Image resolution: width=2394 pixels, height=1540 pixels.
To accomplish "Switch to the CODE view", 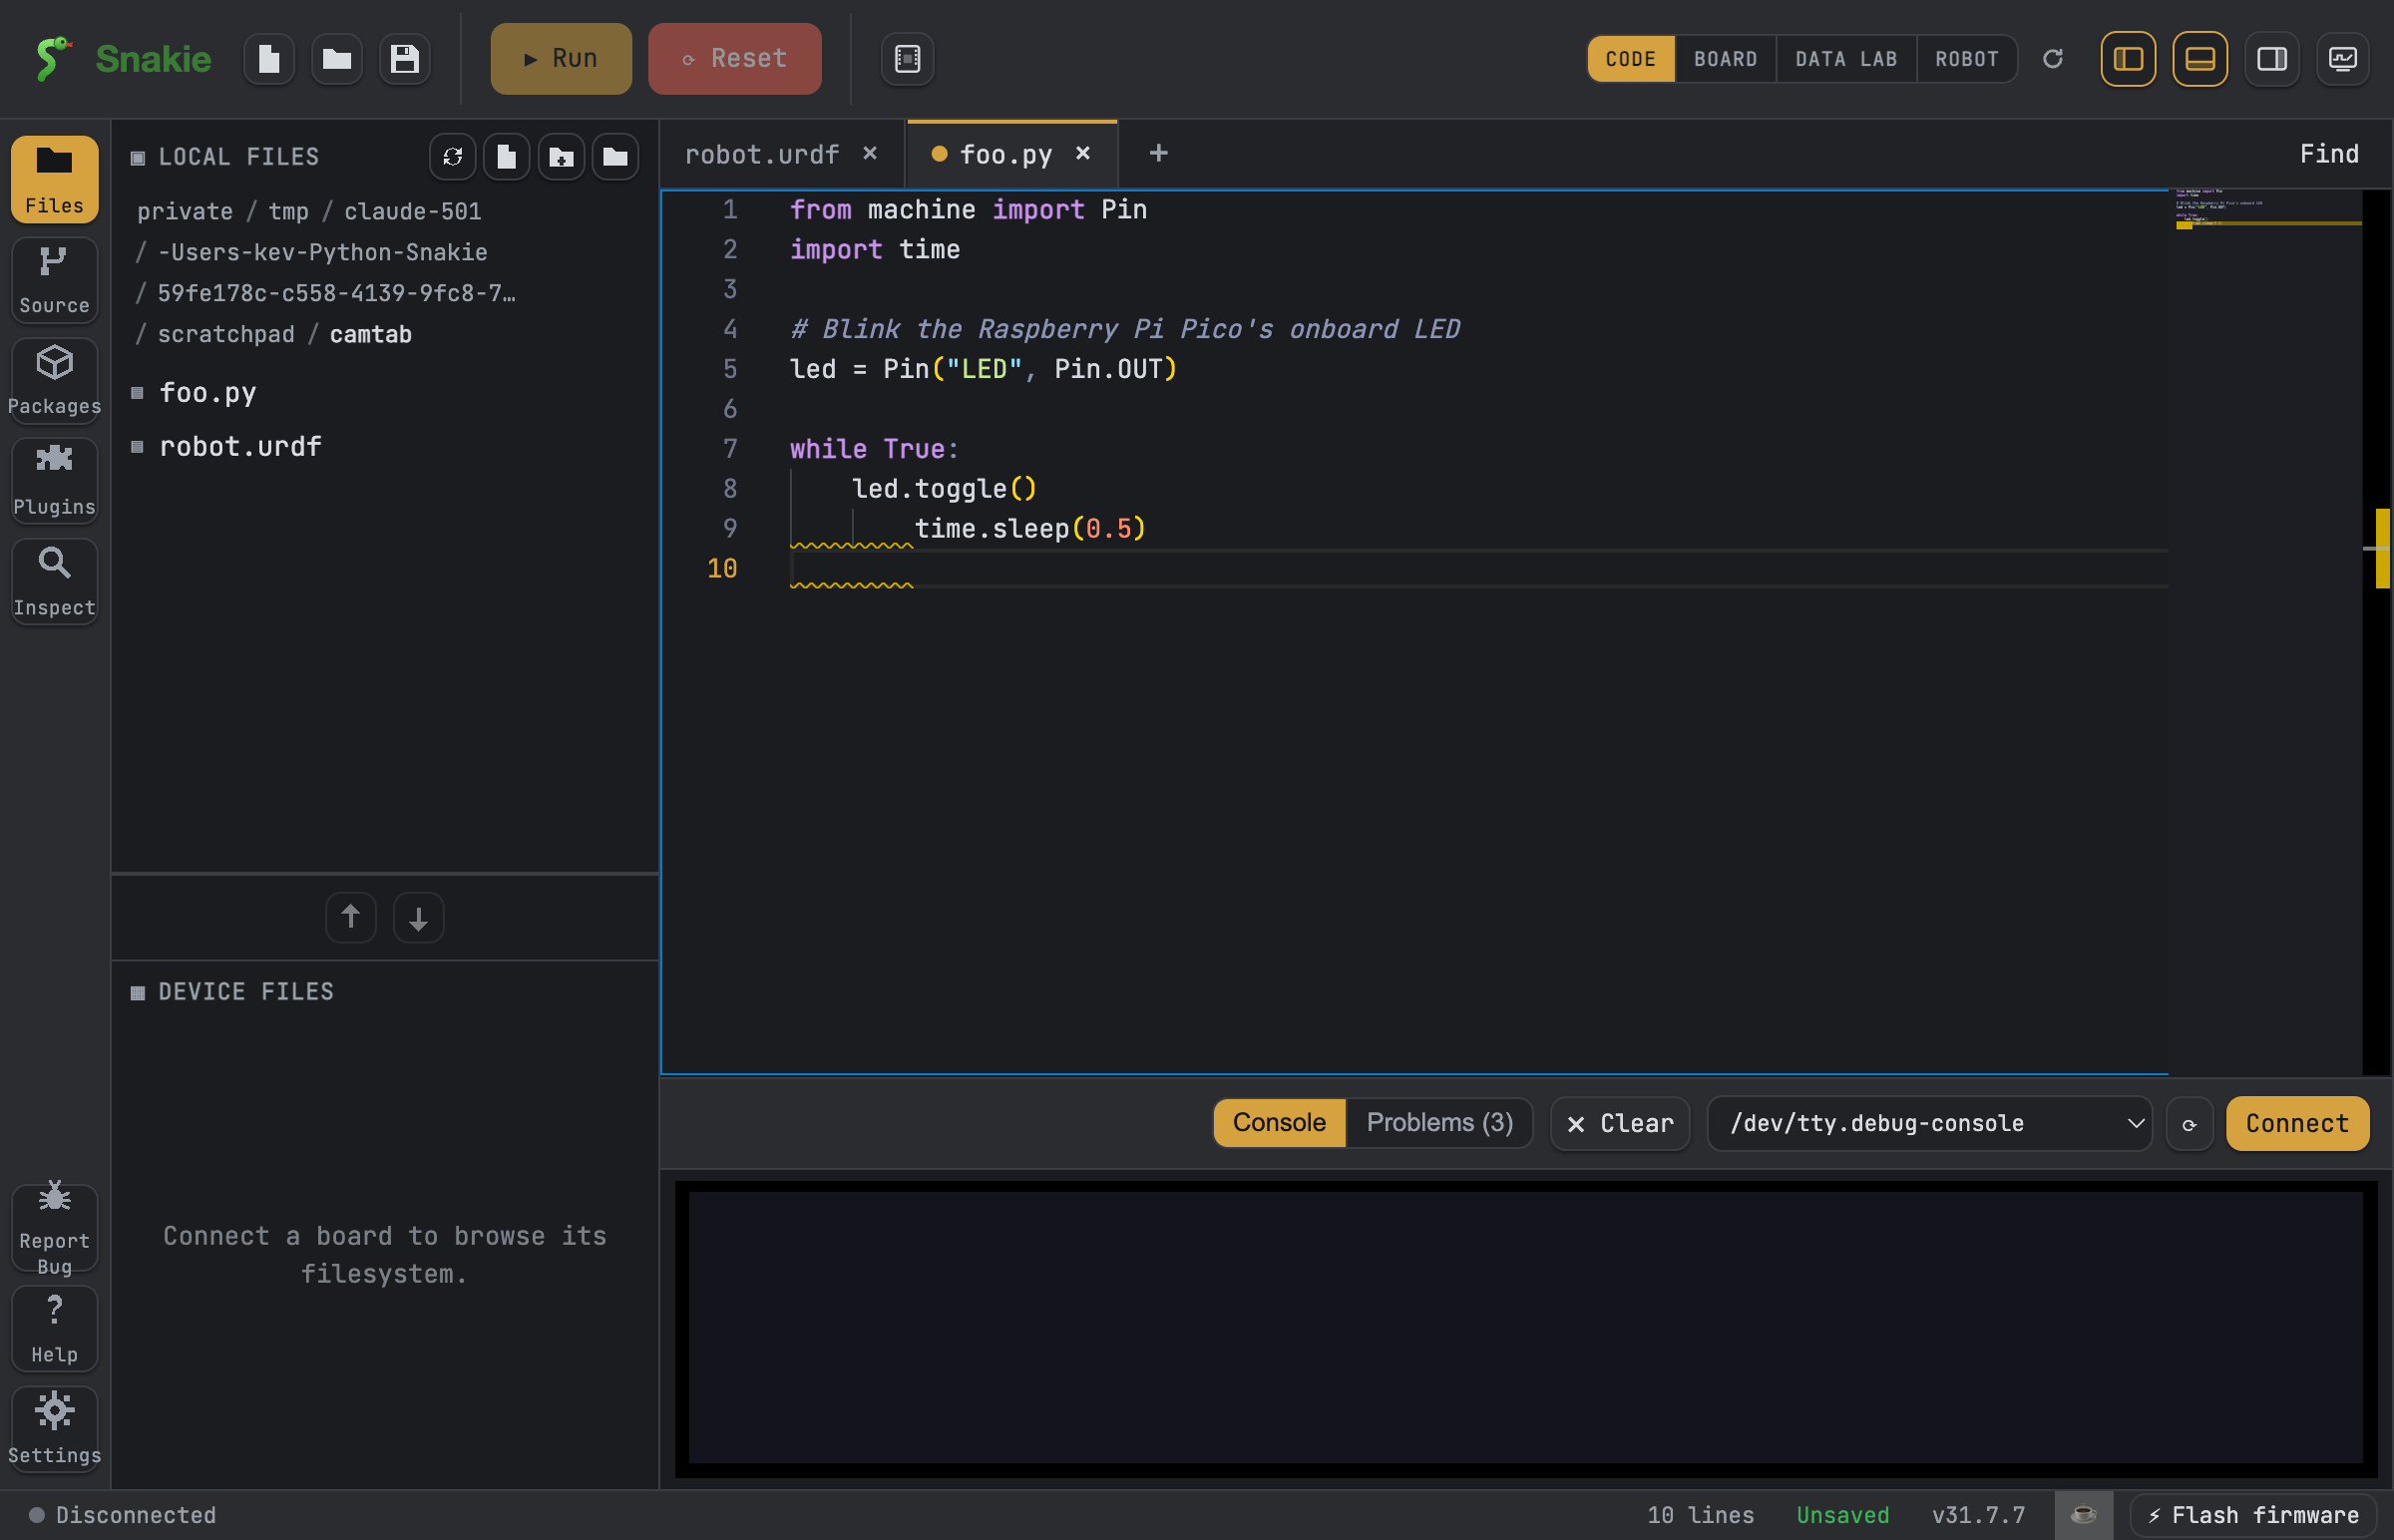I will tap(1631, 59).
